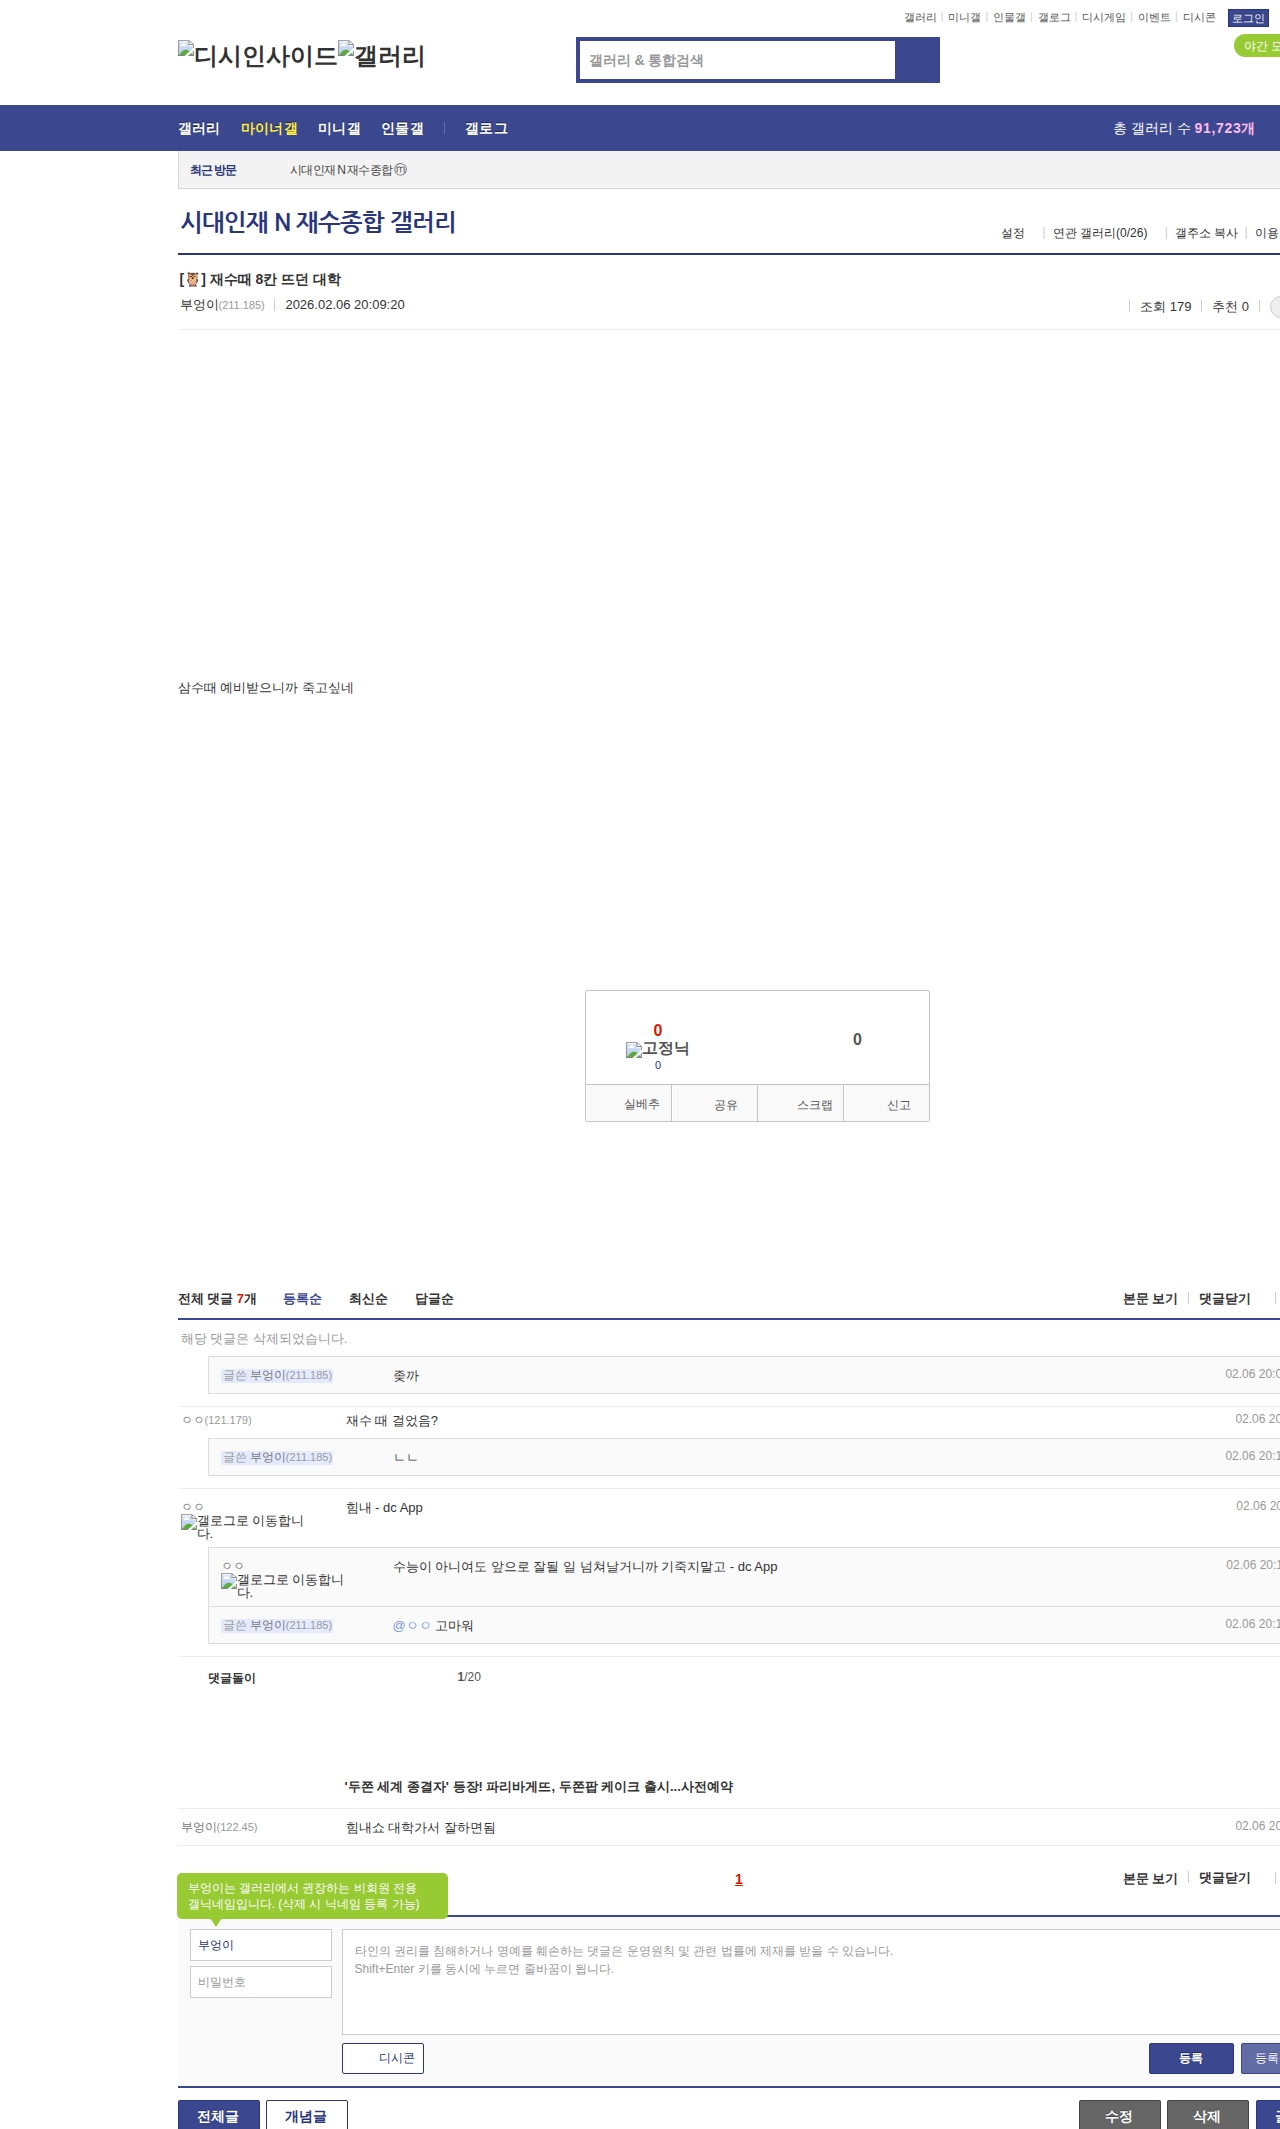Click the 비밀번호 password field
1280x2129 pixels.
pos(260,1982)
